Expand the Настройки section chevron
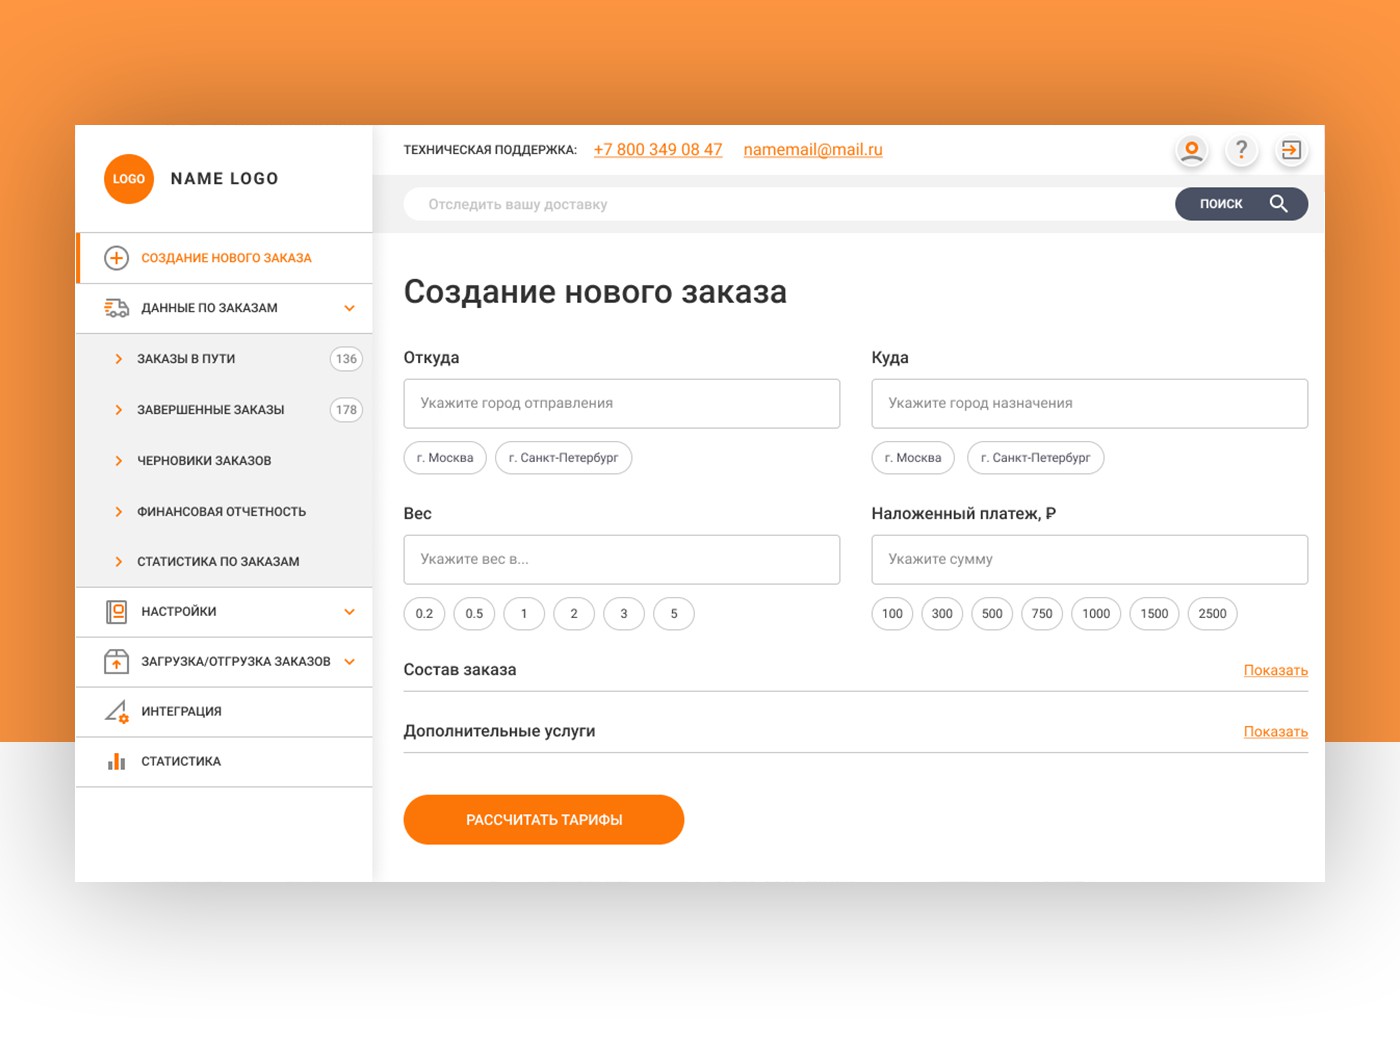The height and width of the screenshot is (1041, 1400). point(349,612)
